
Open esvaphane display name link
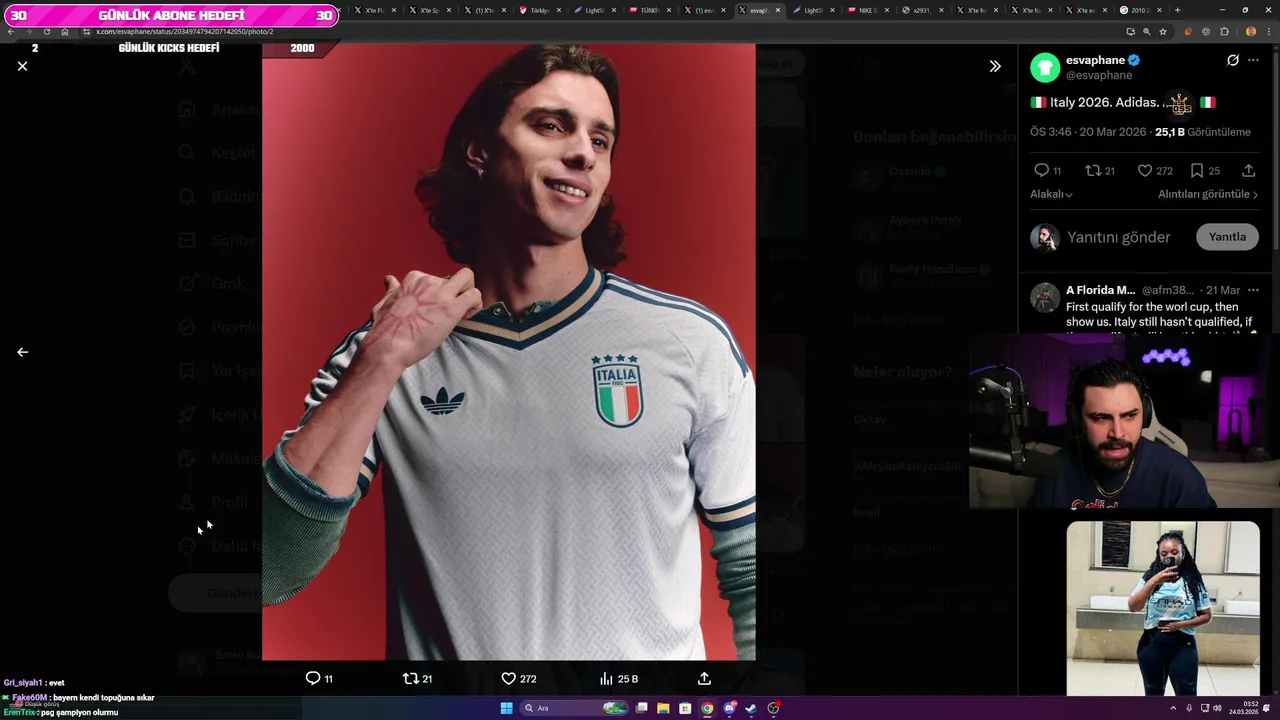click(x=1095, y=60)
